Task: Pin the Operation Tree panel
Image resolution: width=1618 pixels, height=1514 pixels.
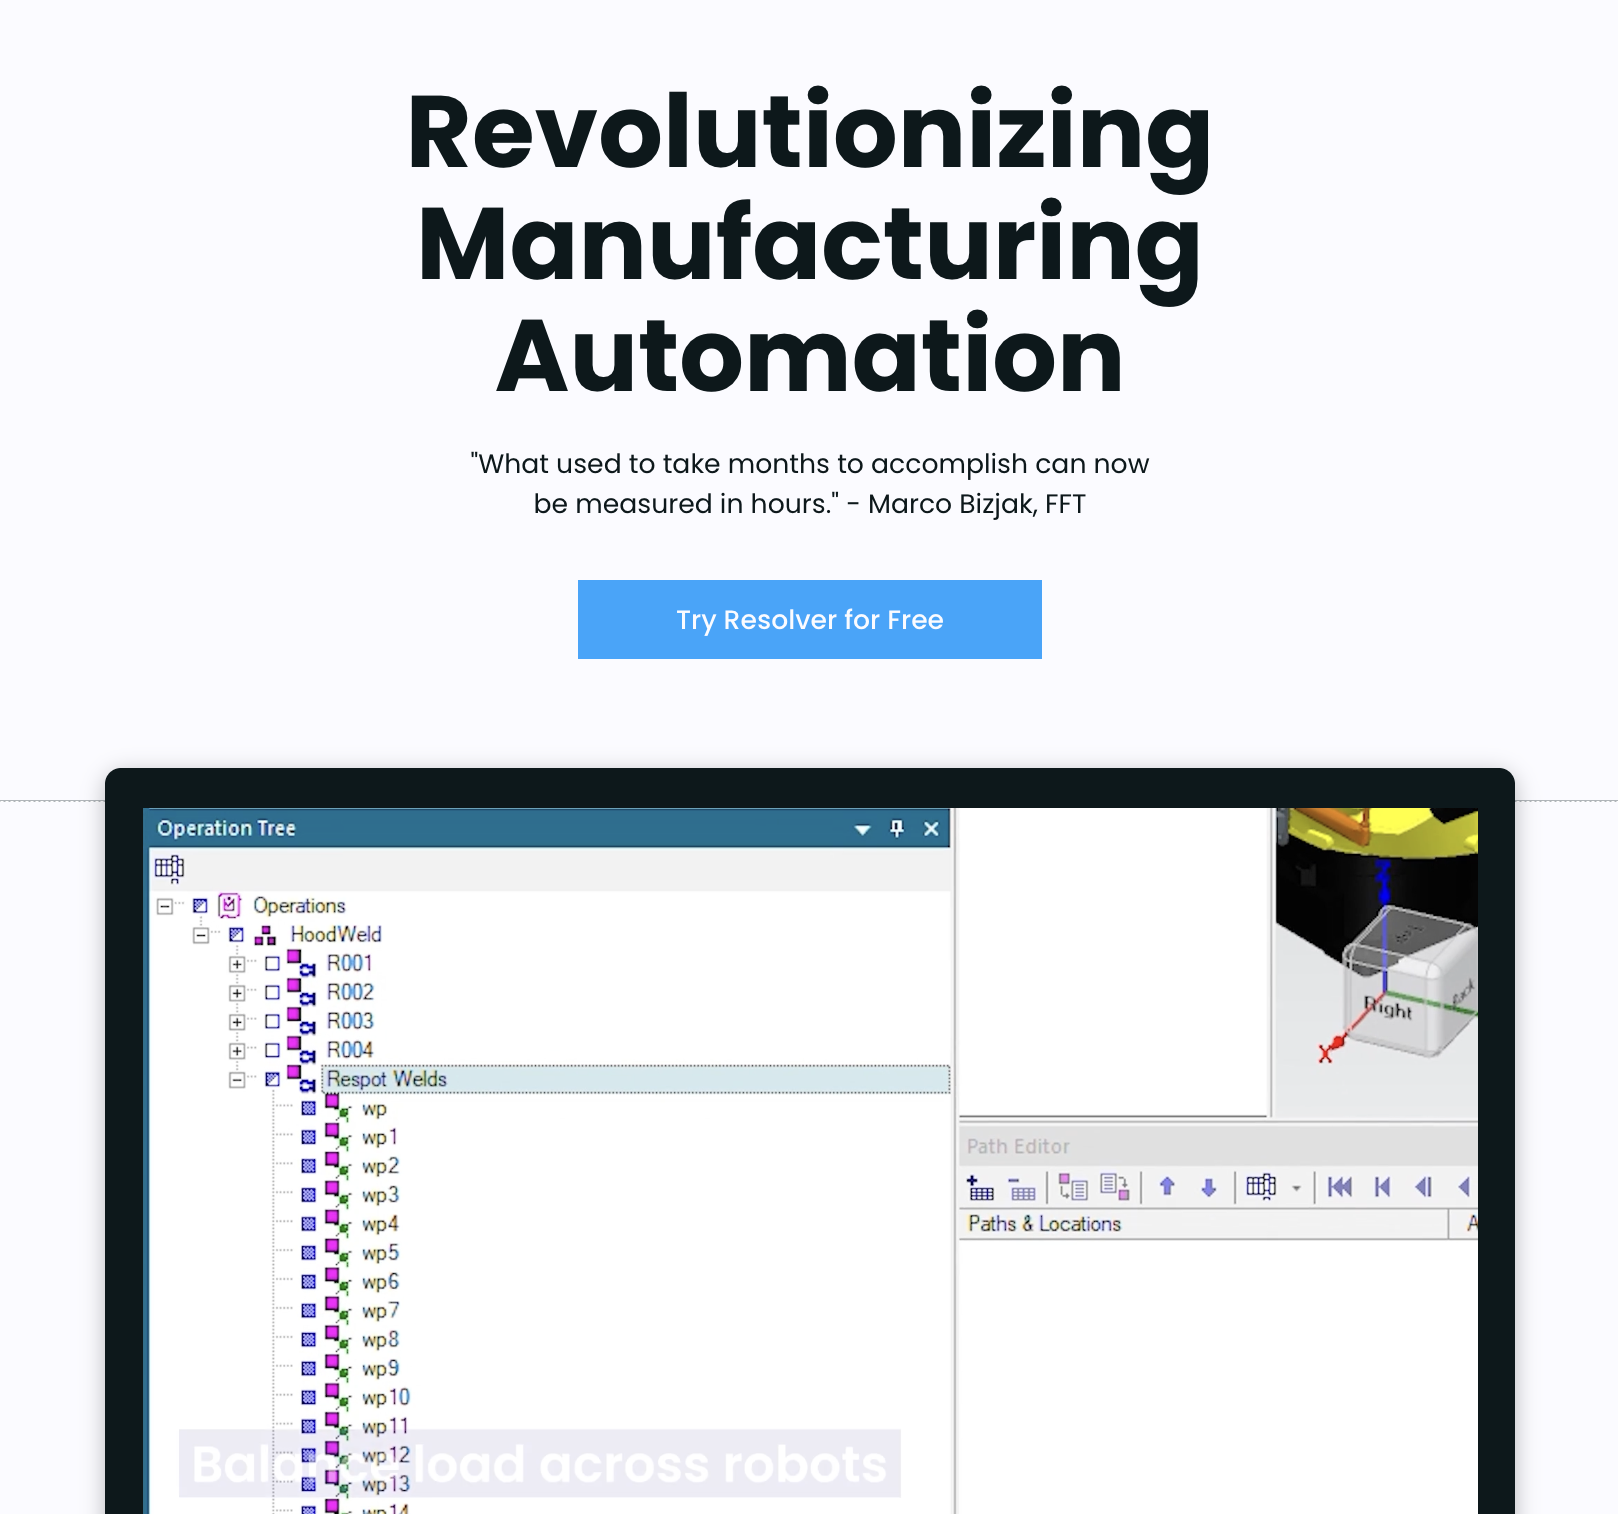Action: click(x=897, y=828)
